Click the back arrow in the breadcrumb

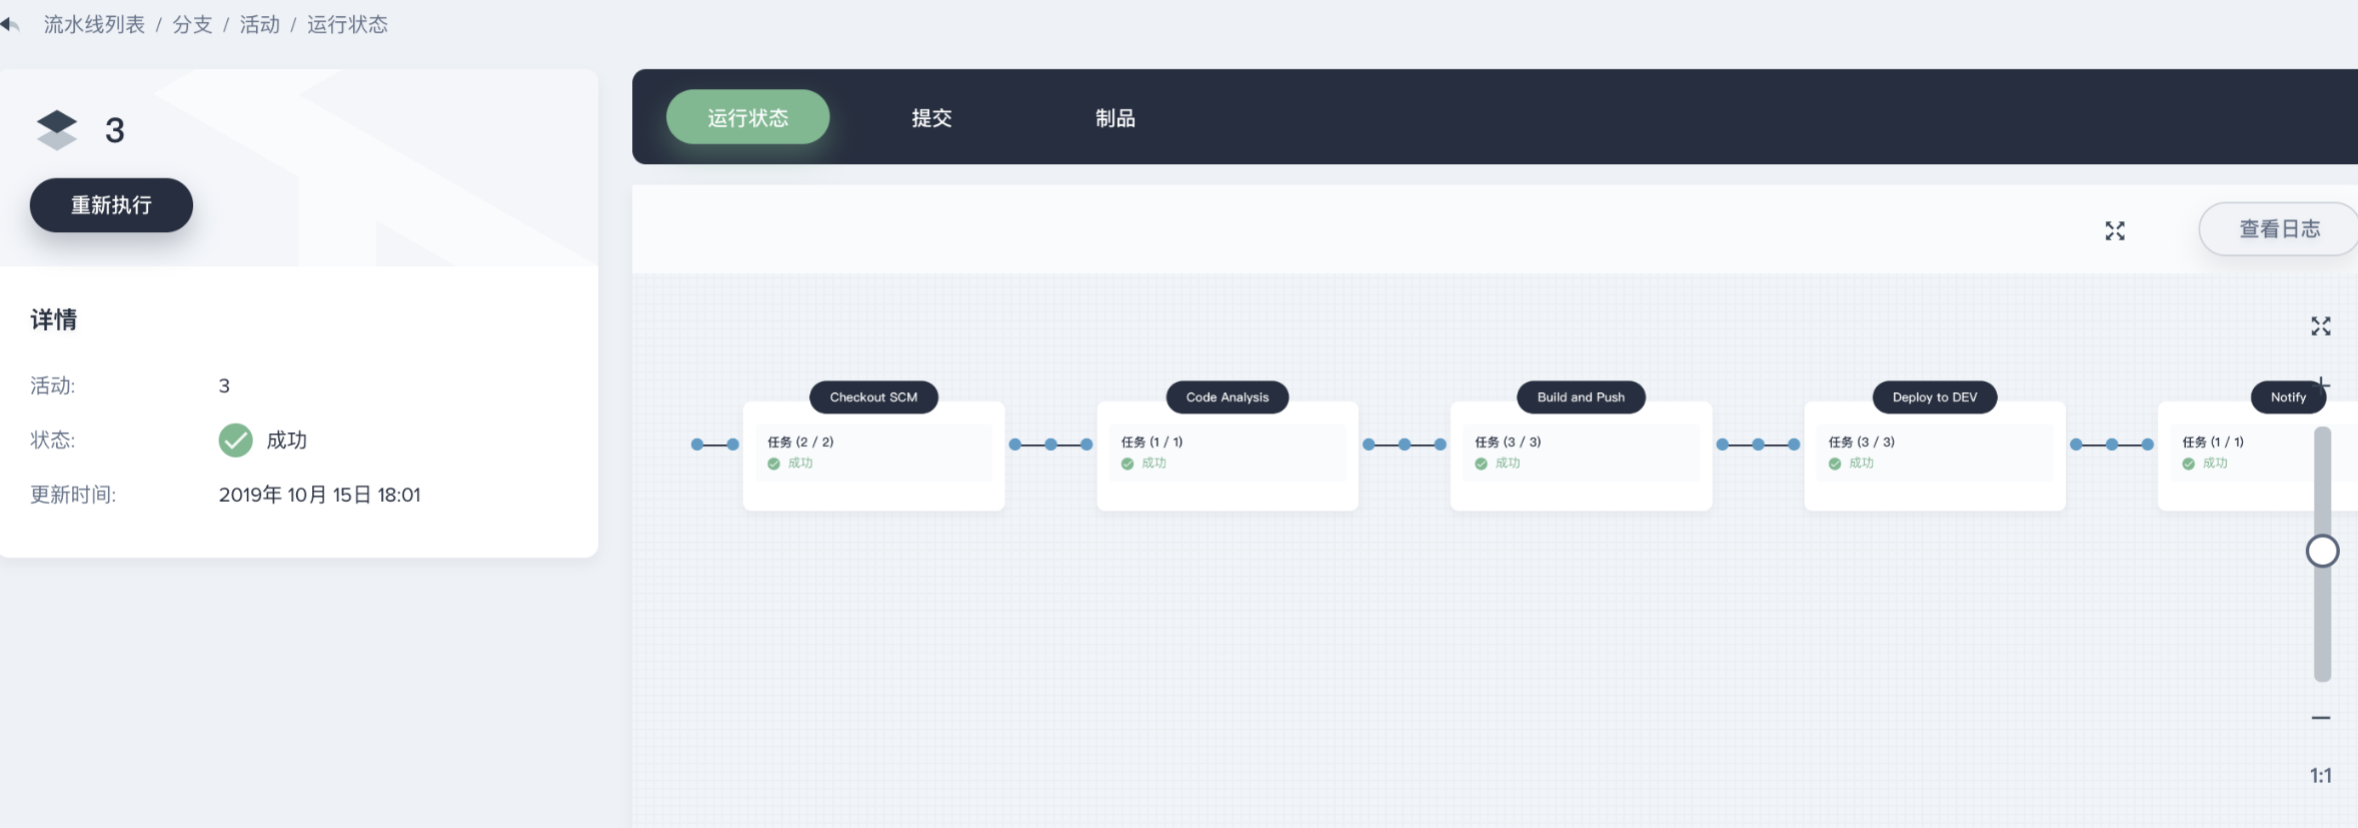[10, 24]
